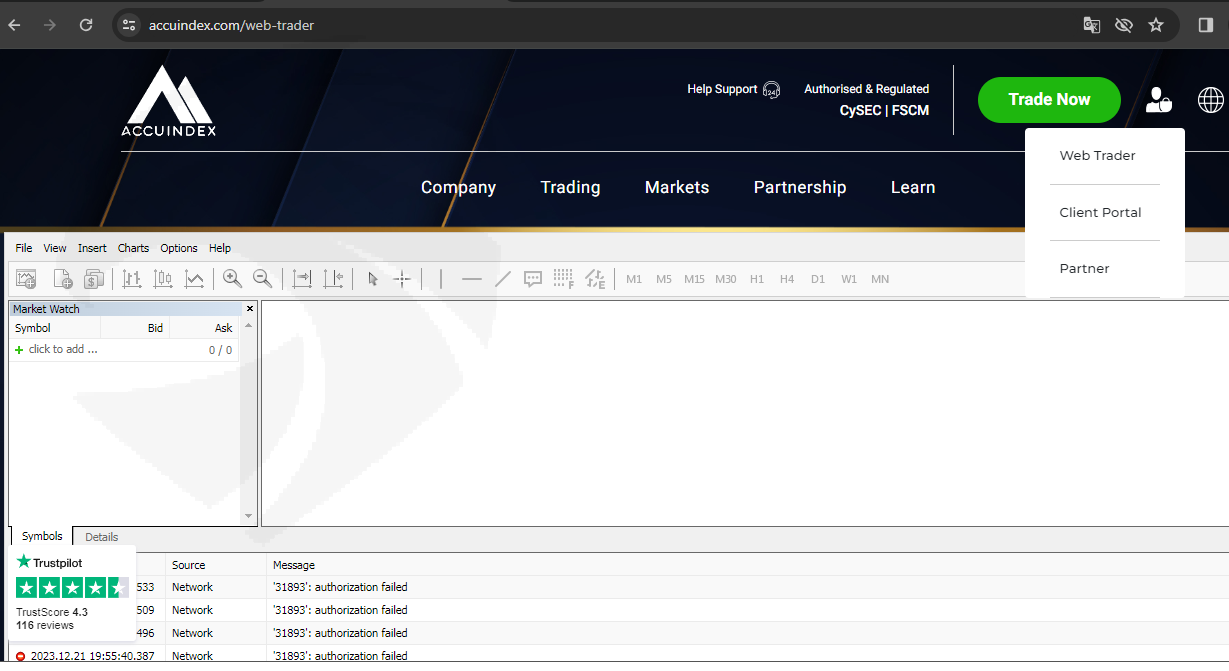1229x671 pixels.
Task: Open the Insert menu
Action: coord(92,248)
